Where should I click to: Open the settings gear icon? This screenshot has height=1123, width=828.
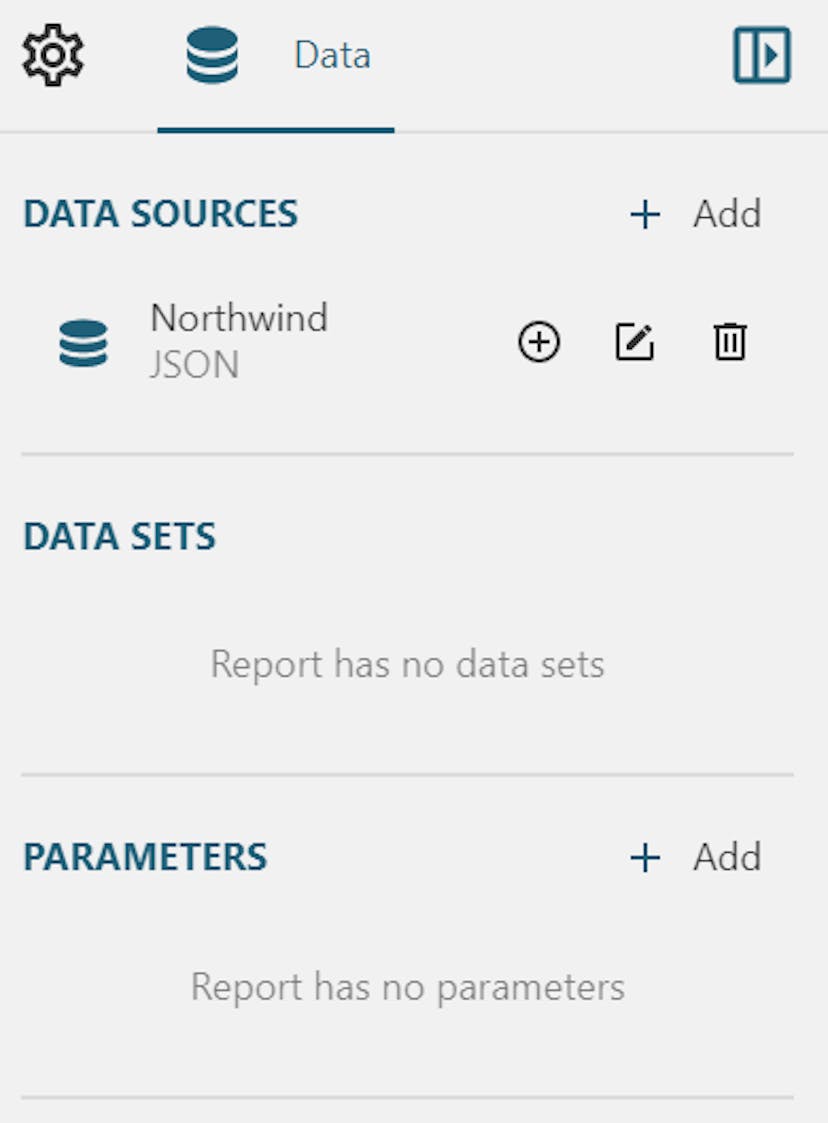50,57
